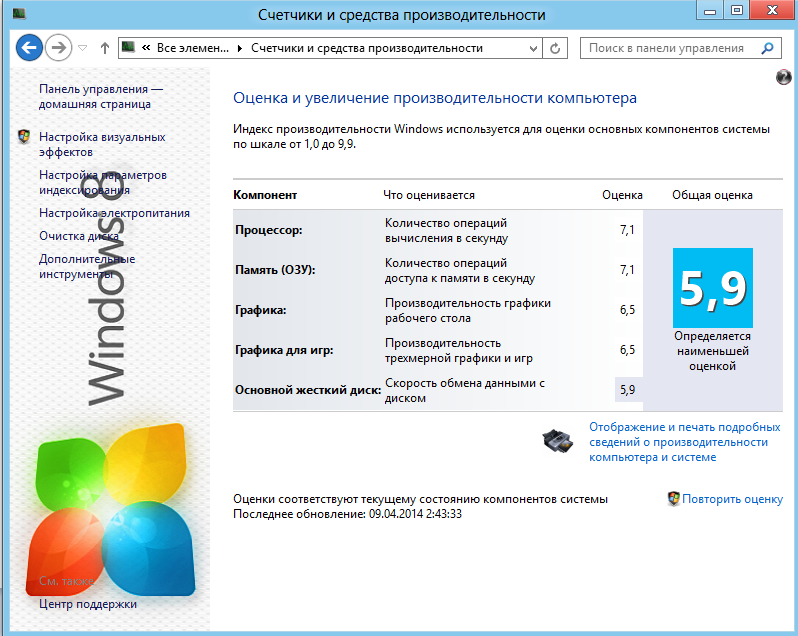798x636 pixels.
Task: Click the window system icon in title bar
Action: coord(20,13)
